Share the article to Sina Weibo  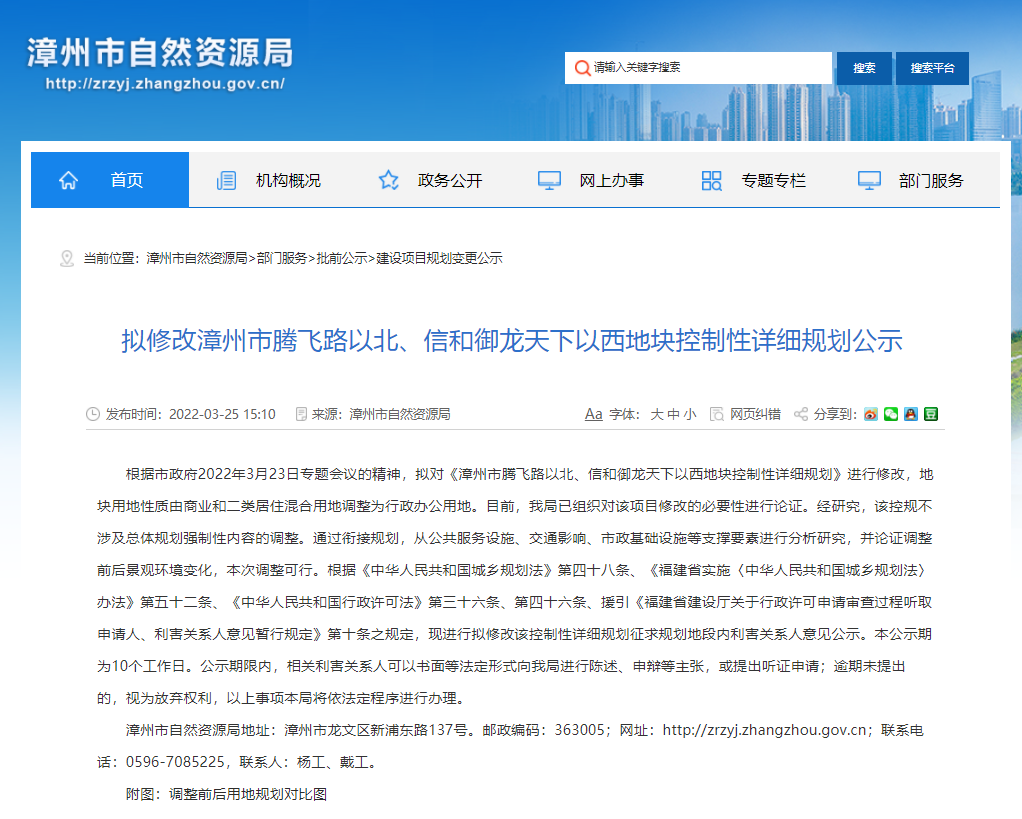click(x=870, y=414)
